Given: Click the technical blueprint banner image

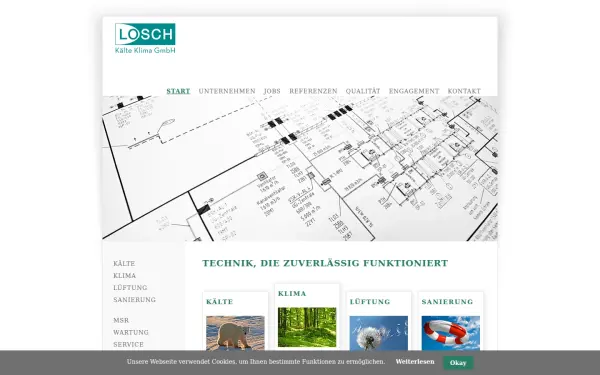Looking at the screenshot, I should [300, 168].
